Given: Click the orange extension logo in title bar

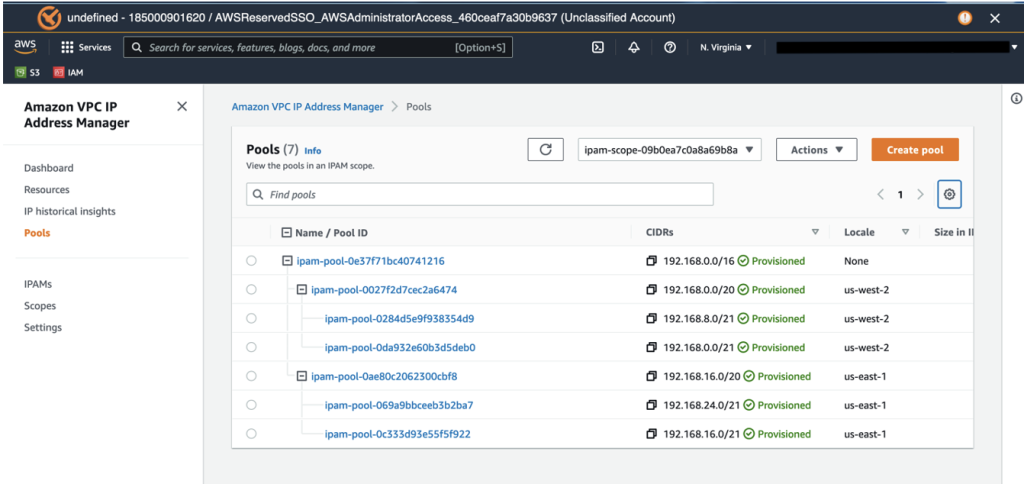Looking at the screenshot, I should [x=50, y=18].
